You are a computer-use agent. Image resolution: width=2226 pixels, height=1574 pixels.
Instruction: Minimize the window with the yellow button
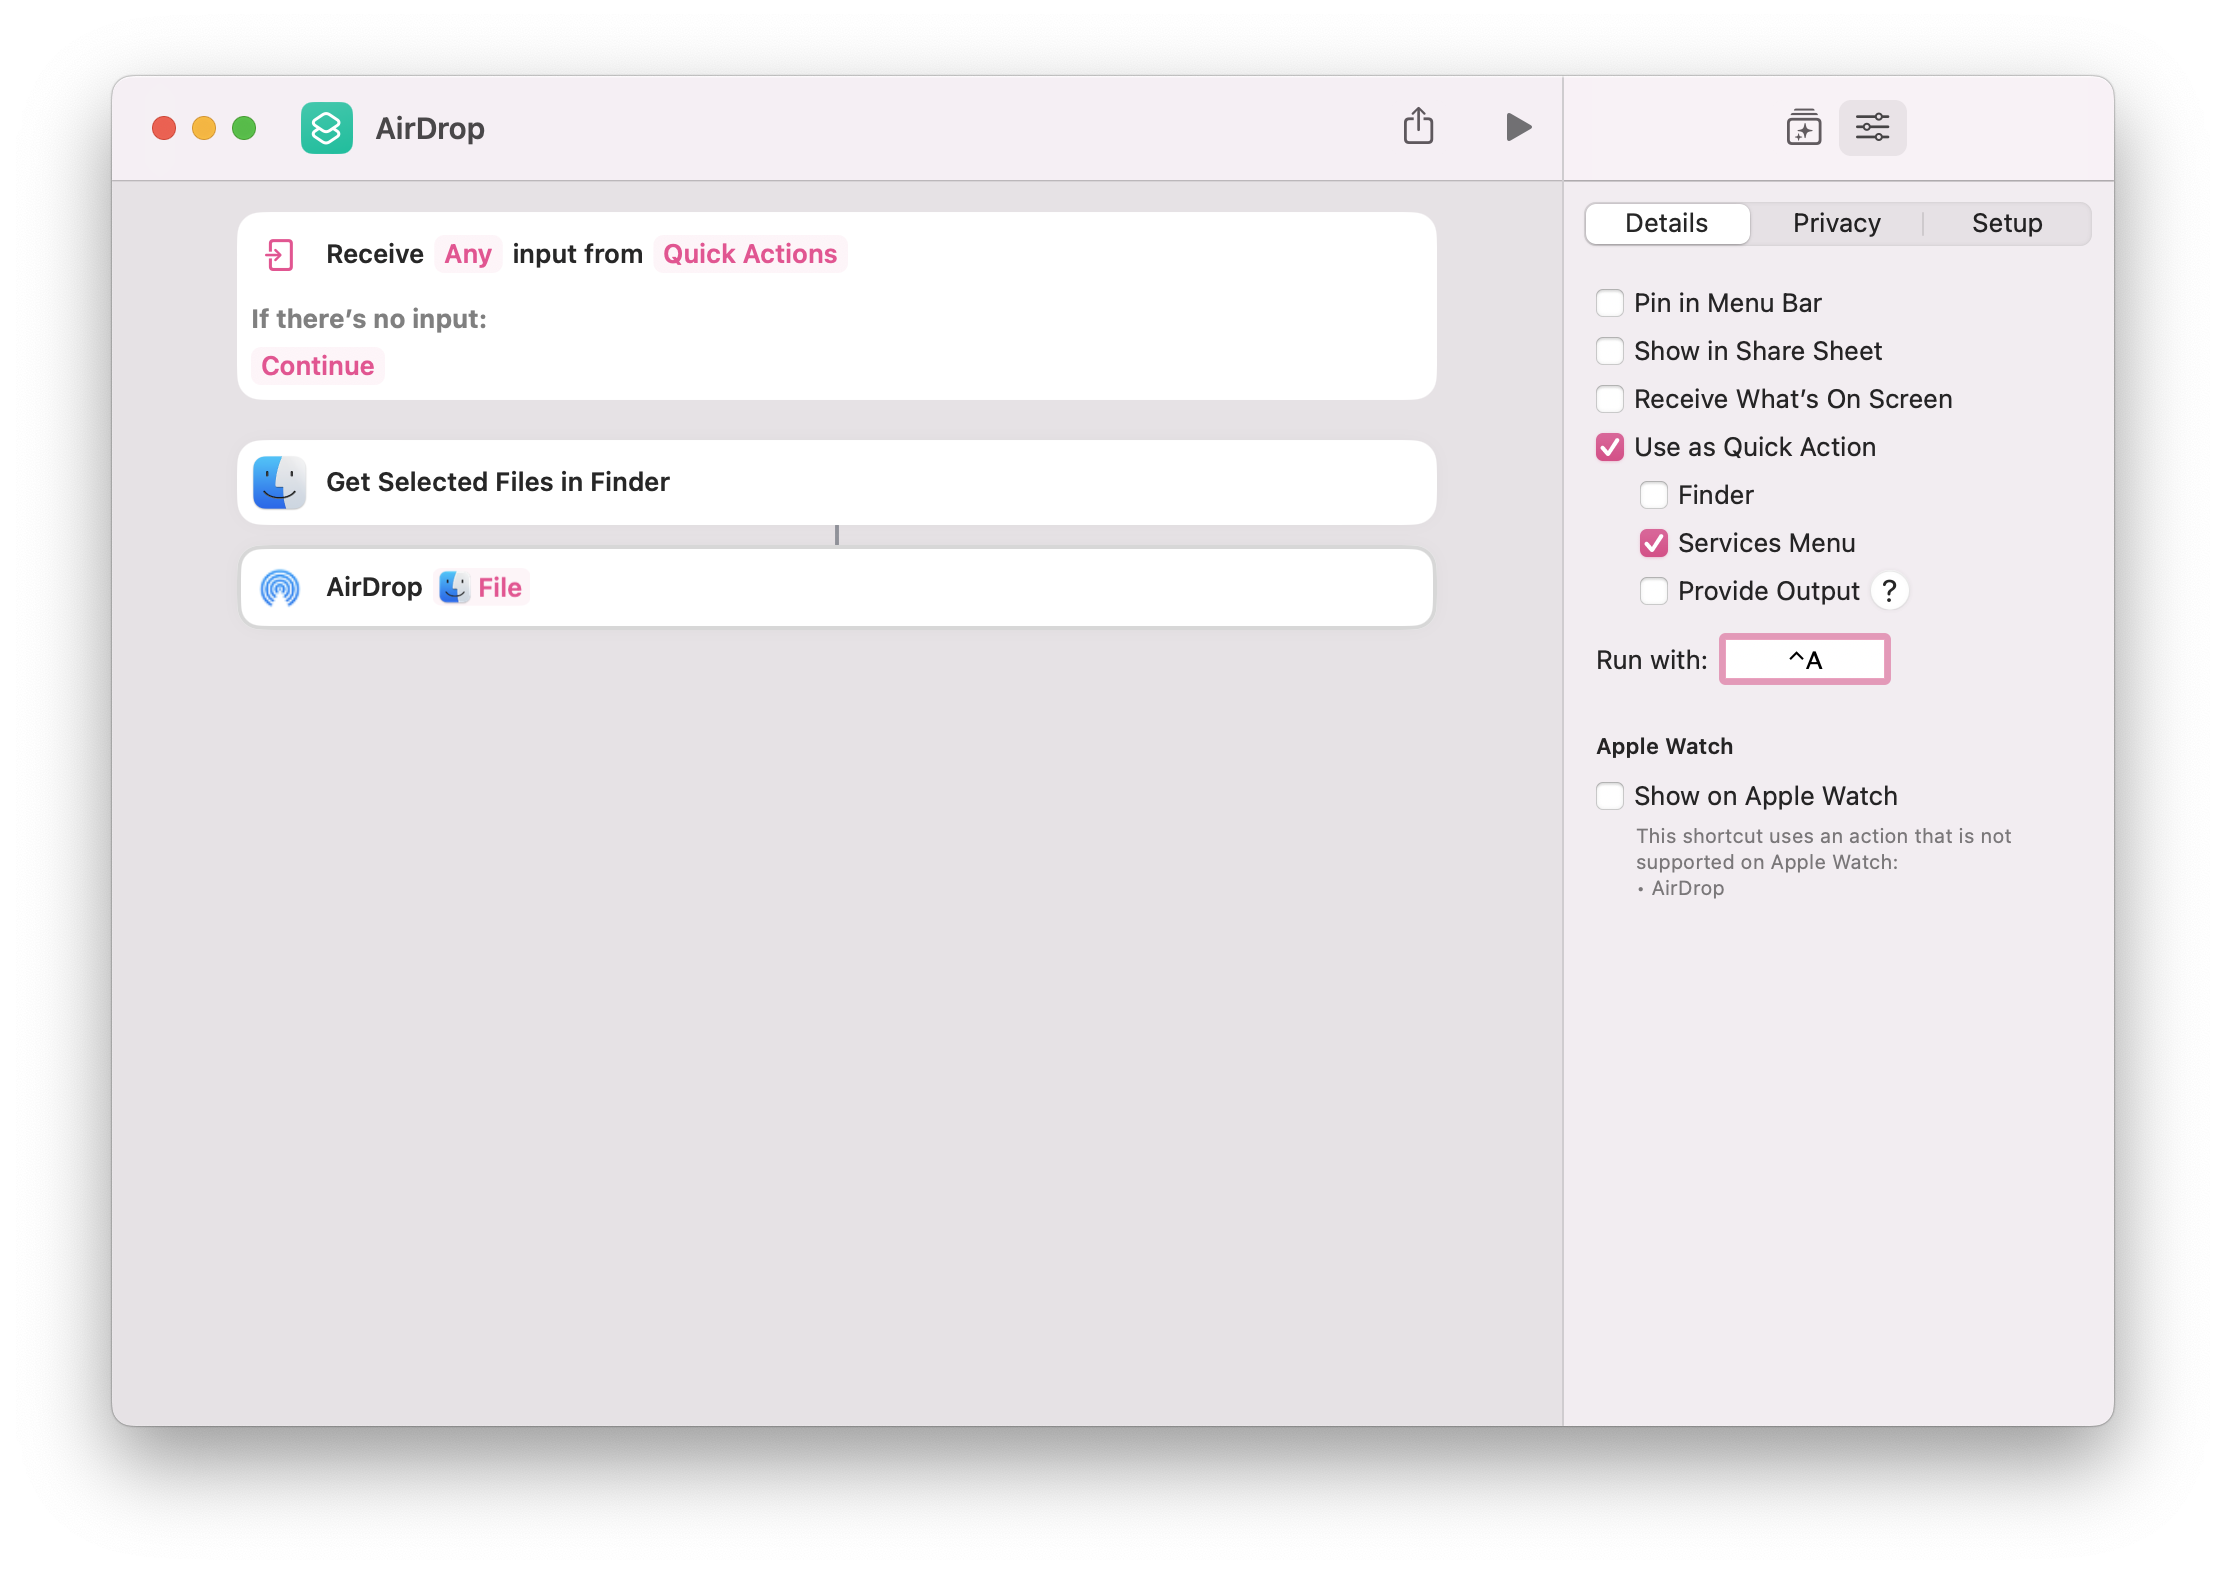(x=204, y=128)
